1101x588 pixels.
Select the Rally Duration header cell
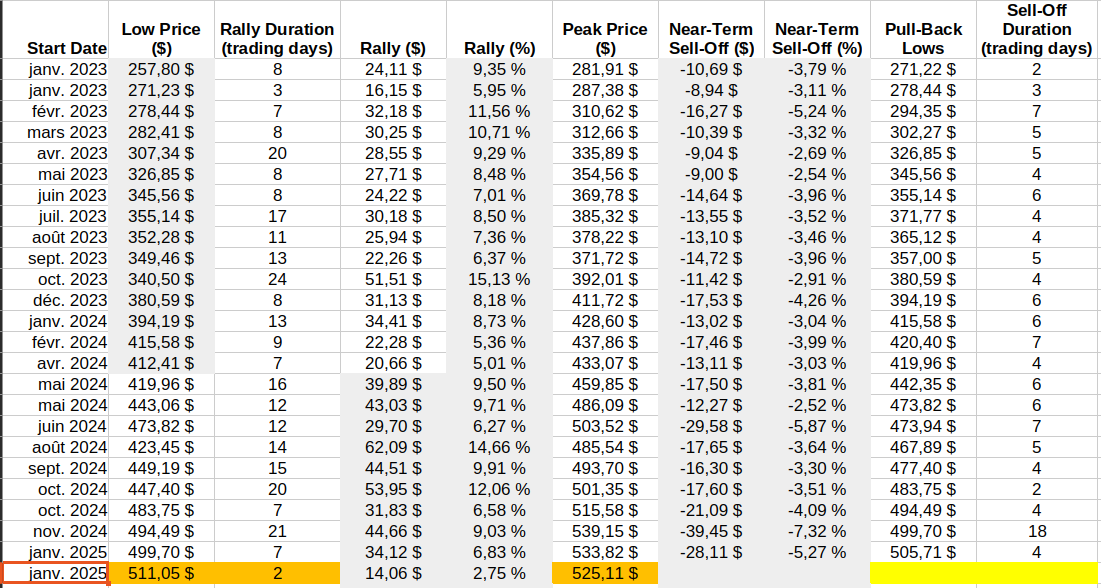[276, 38]
